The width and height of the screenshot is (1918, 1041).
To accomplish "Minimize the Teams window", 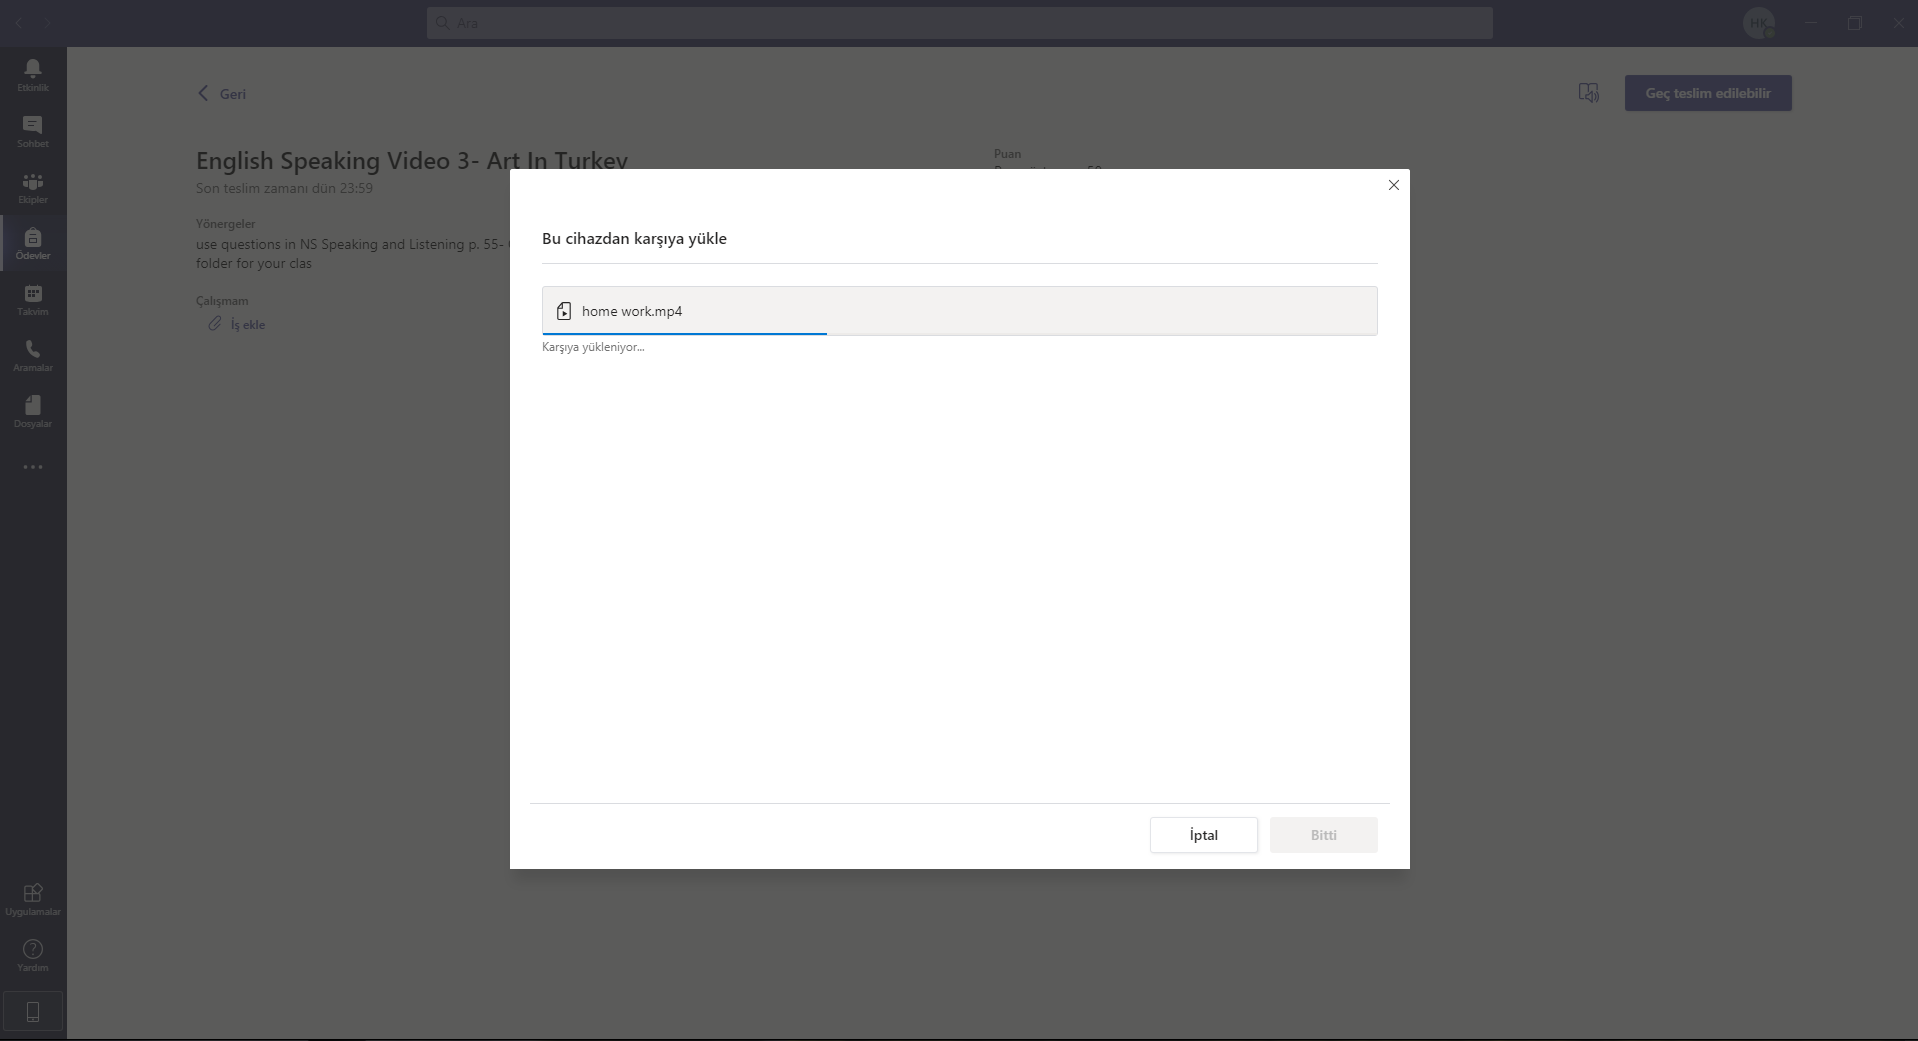I will click(x=1810, y=23).
